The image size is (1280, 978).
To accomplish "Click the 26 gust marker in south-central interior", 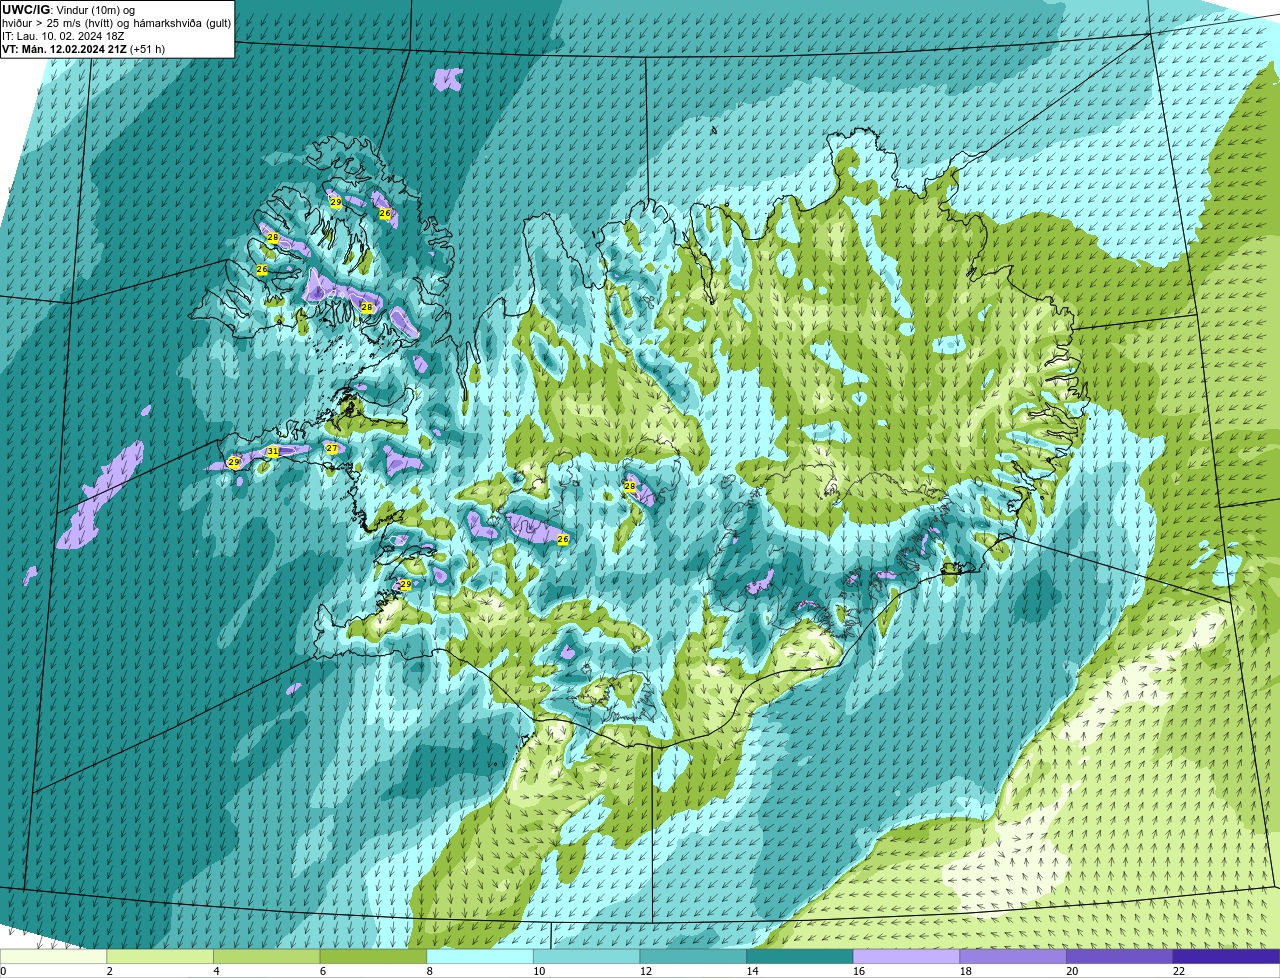I will pos(563,539).
